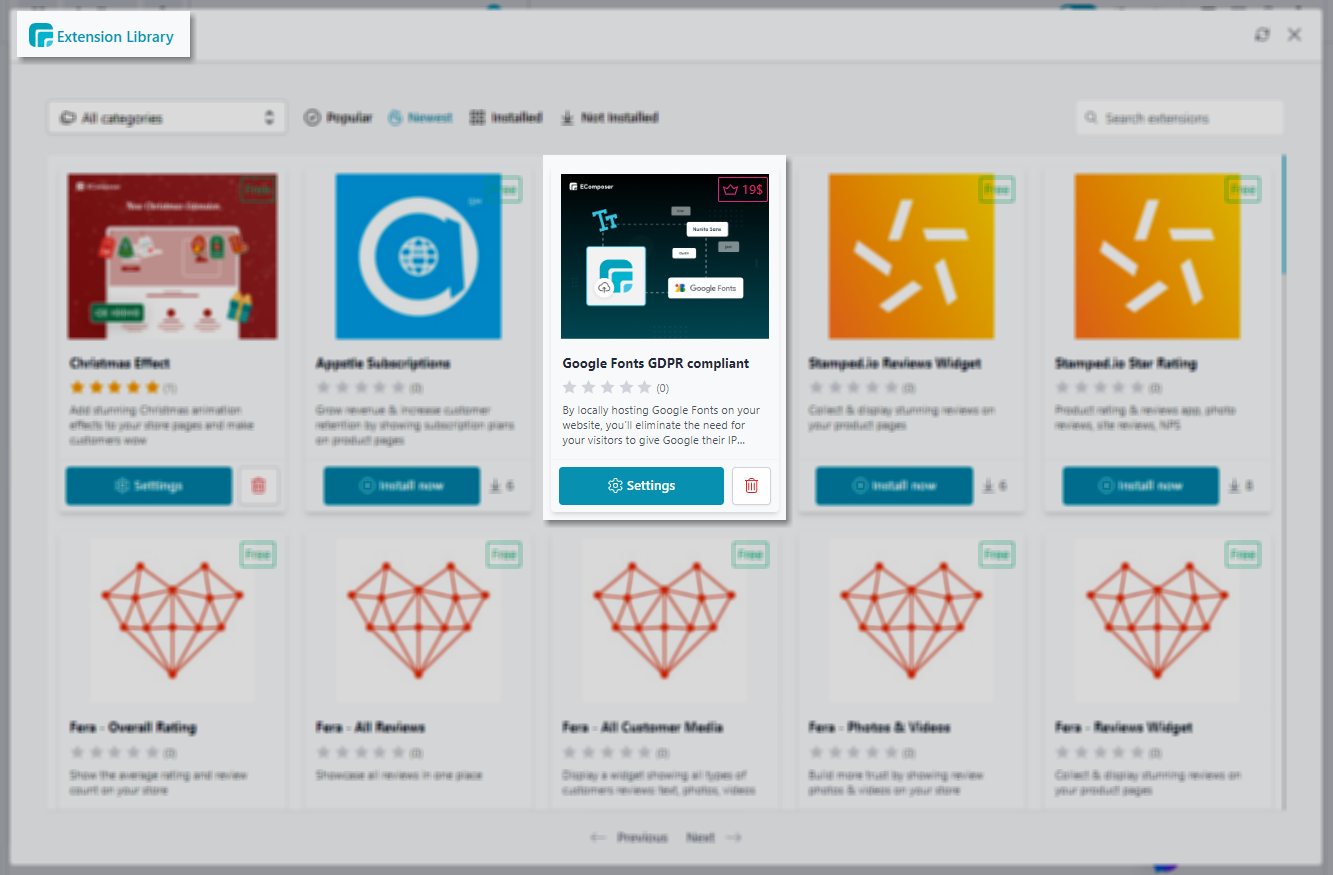Open Fera - Reviews Widget heart thumbnail
The height and width of the screenshot is (875, 1333).
click(1158, 621)
